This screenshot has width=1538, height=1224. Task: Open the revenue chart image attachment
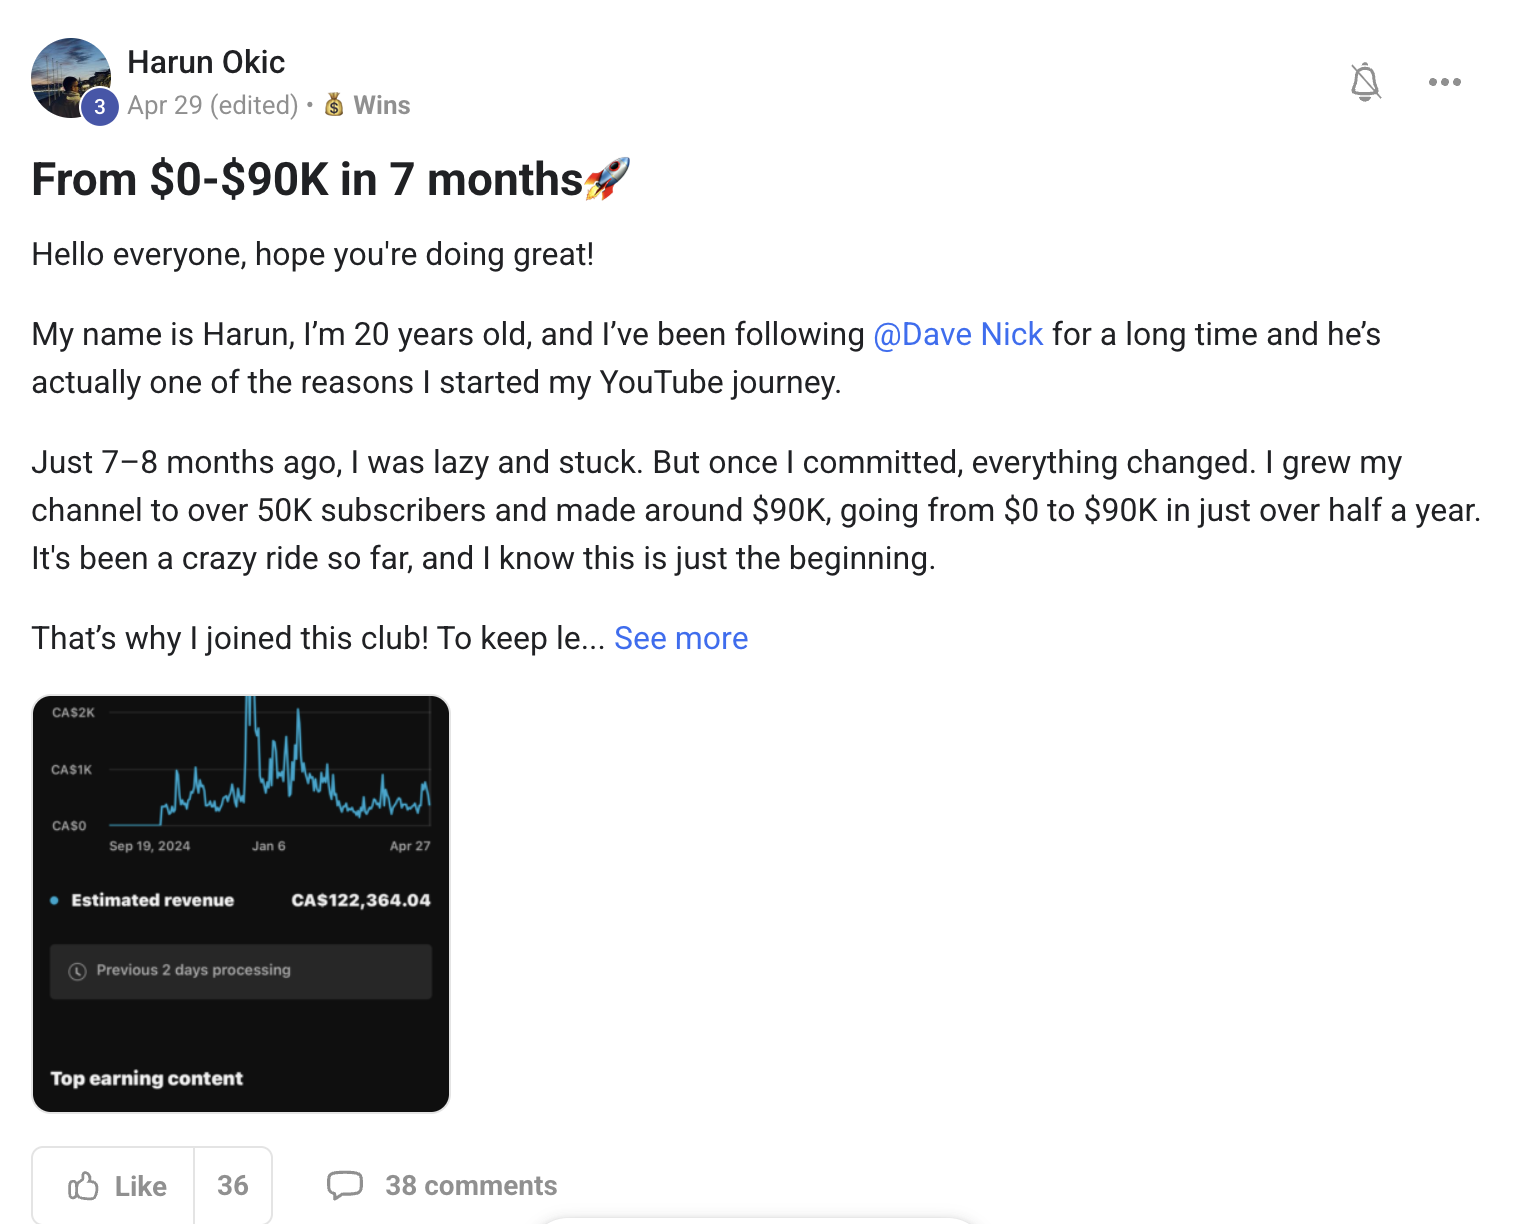tap(241, 904)
